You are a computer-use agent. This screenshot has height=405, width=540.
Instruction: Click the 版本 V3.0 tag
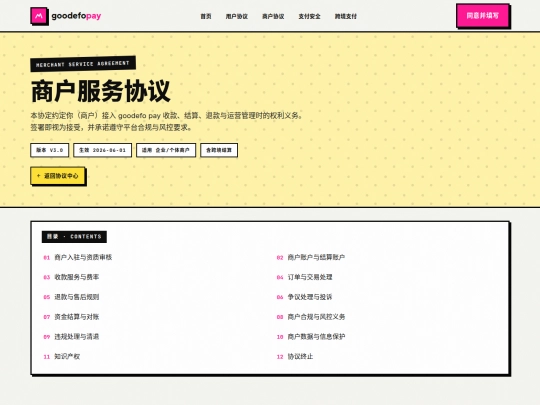tap(50, 150)
